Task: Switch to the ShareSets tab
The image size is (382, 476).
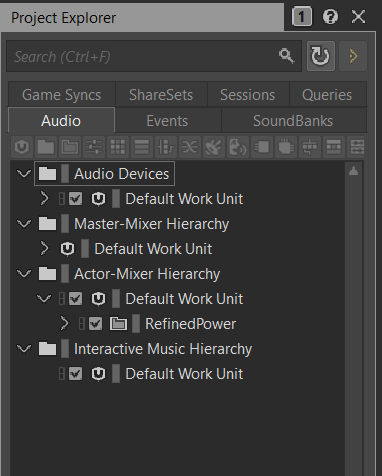Action: tap(161, 95)
